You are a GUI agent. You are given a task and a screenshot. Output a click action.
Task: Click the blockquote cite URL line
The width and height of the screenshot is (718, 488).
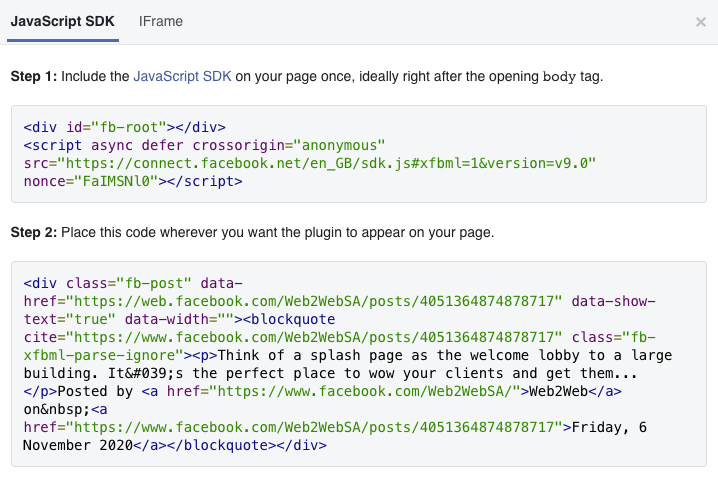[x=293, y=337]
